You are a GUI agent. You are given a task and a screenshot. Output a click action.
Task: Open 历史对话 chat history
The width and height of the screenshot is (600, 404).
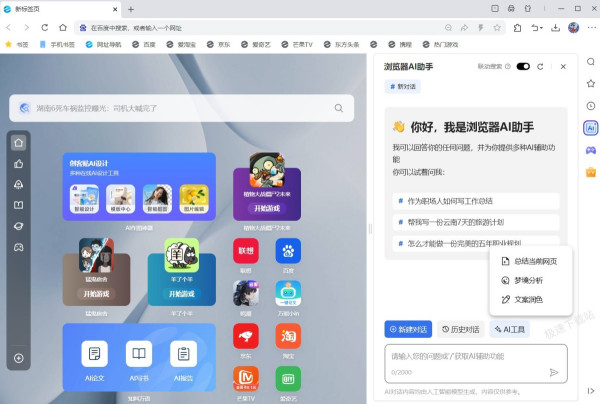[461, 329]
